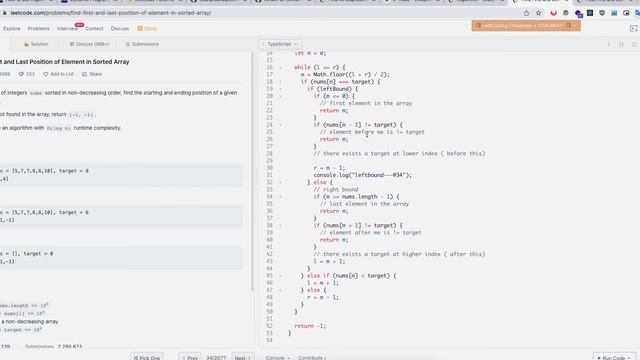This screenshot has height=360, width=640.
Task: Bookmark this page with the star icon
Action: 538,13
